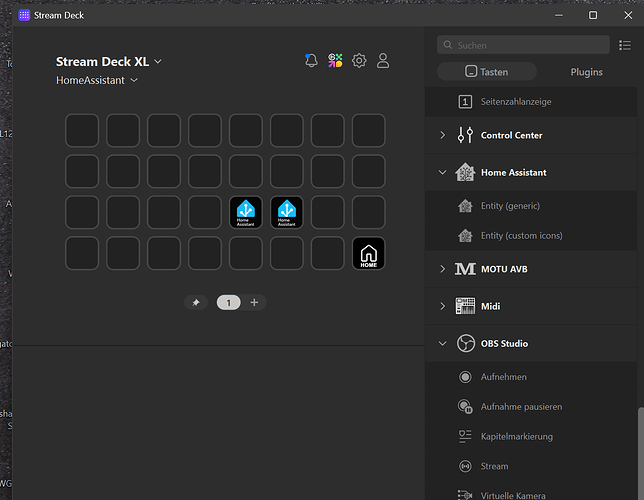The width and height of the screenshot is (644, 500).
Task: Select OBS Aufnehmen record action
Action: (503, 377)
